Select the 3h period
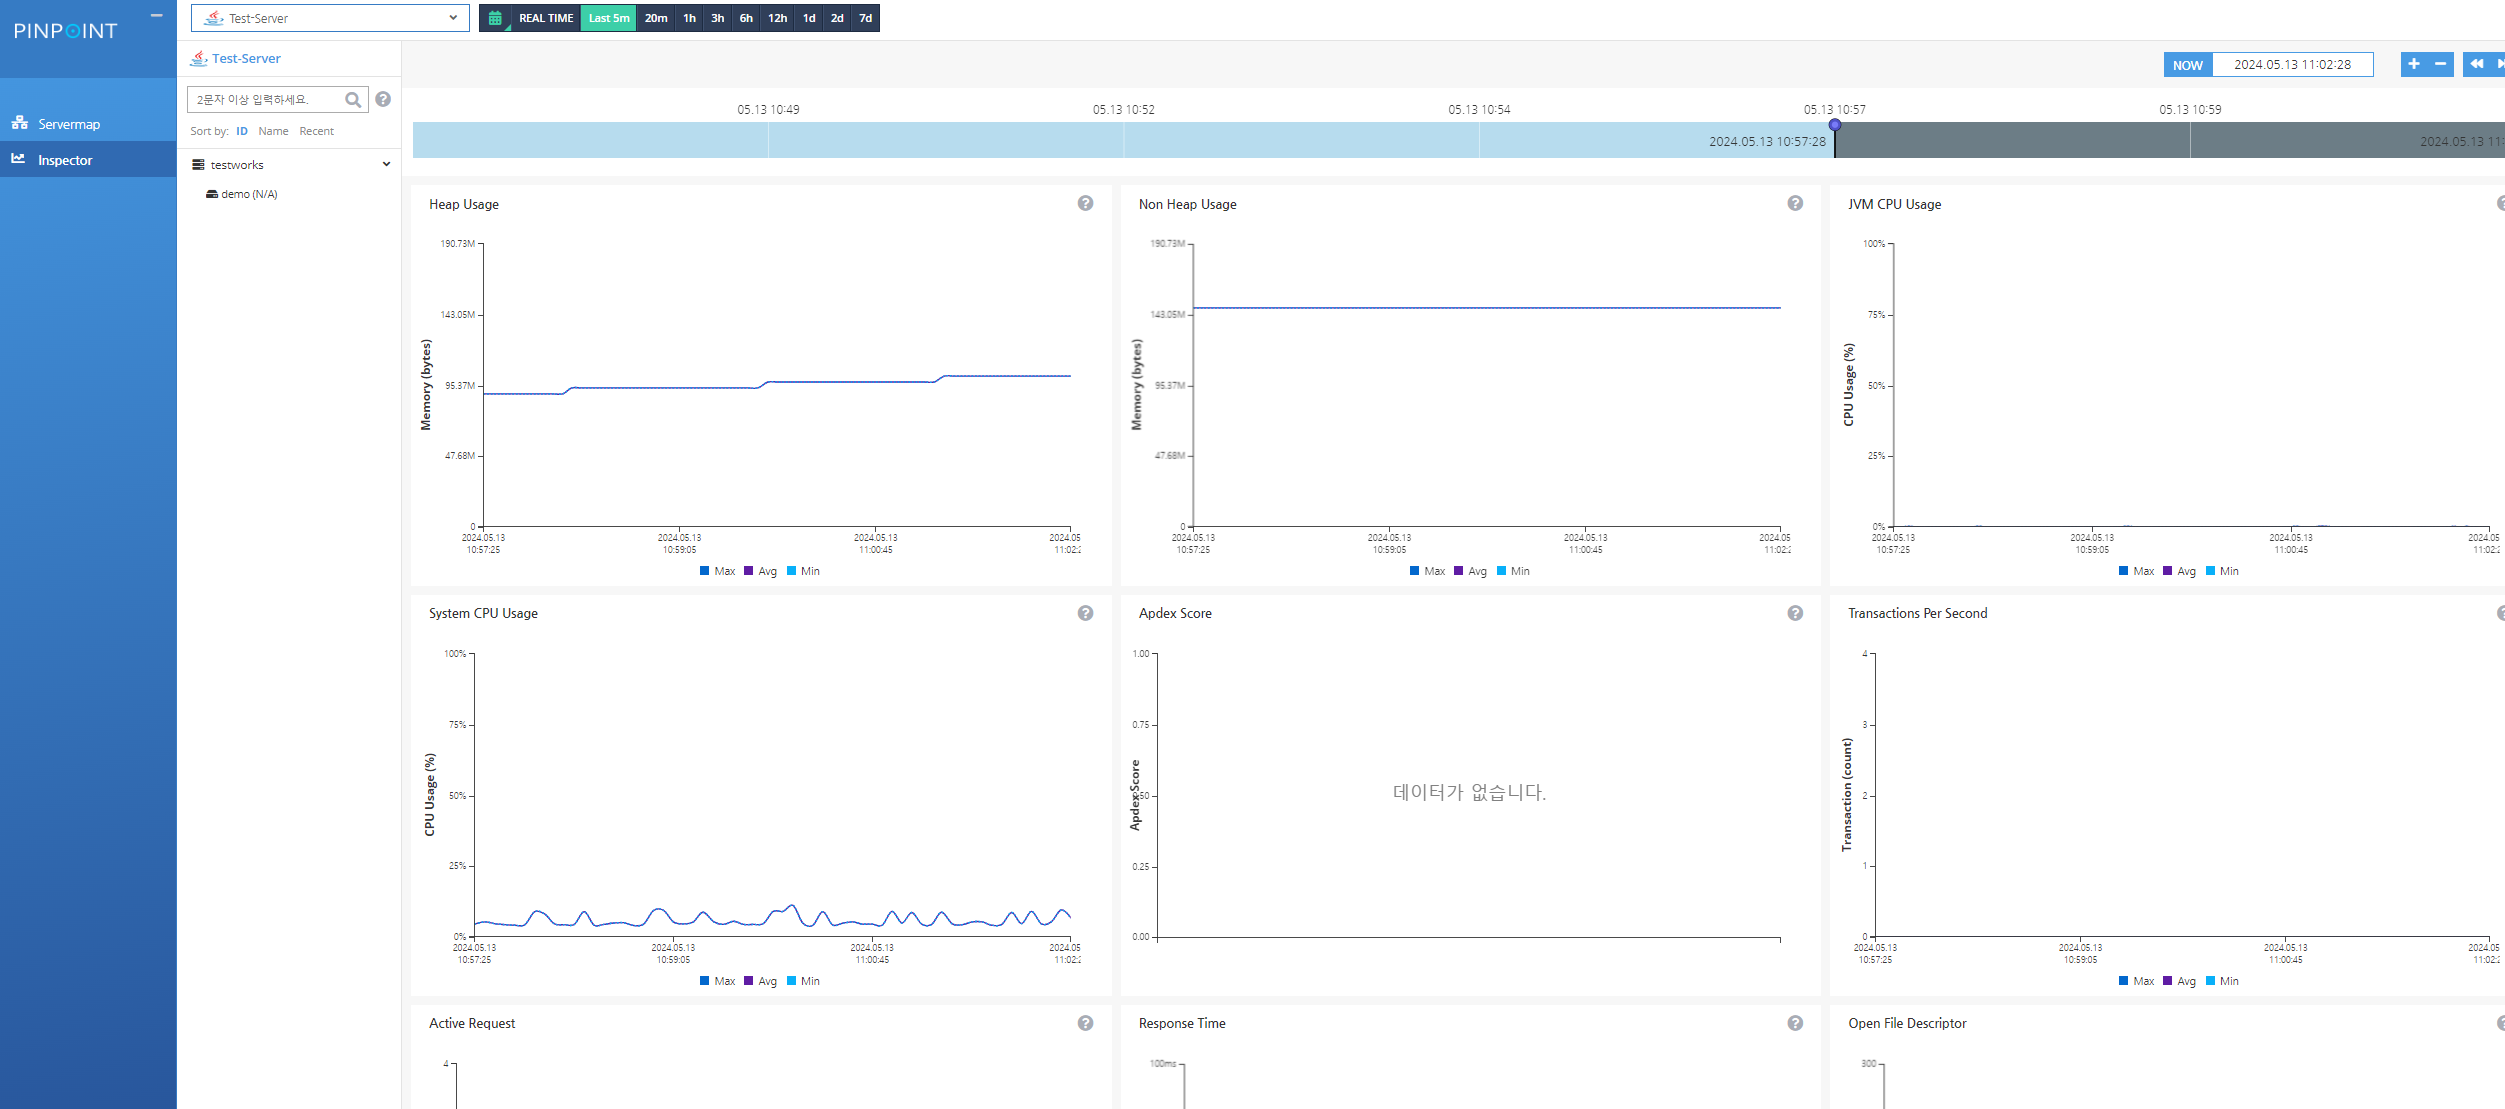 click(718, 18)
